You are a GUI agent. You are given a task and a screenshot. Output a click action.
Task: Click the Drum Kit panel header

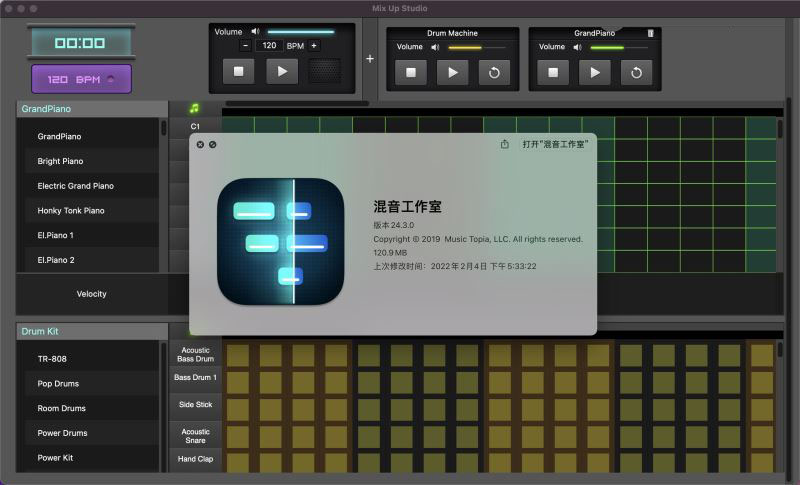pos(92,331)
